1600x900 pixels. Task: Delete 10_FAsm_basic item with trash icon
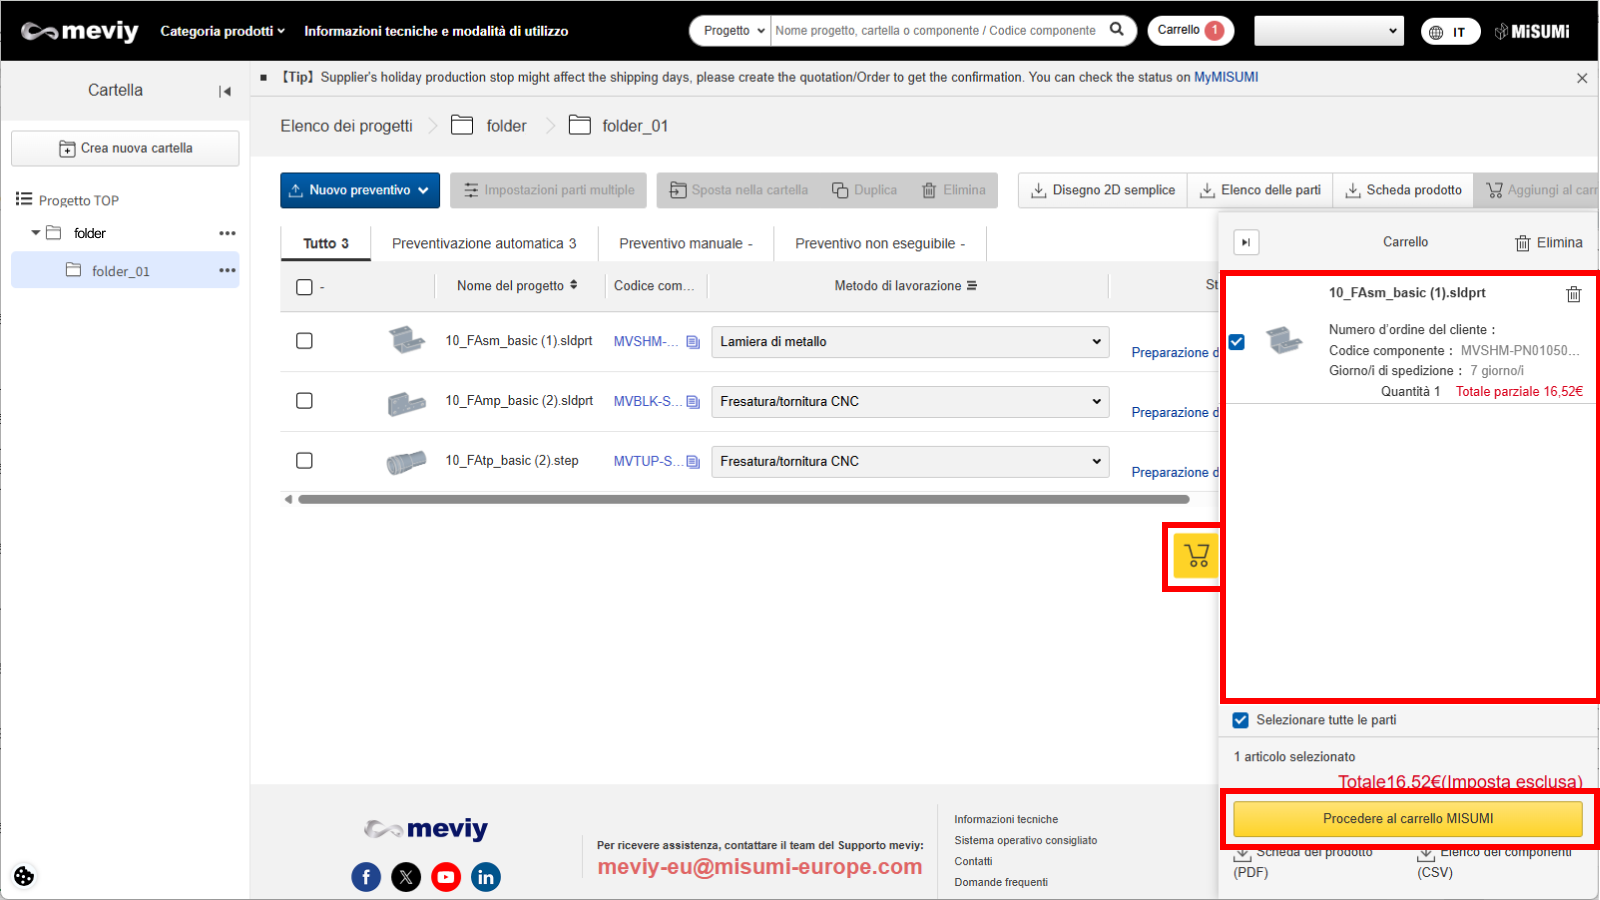1573,294
